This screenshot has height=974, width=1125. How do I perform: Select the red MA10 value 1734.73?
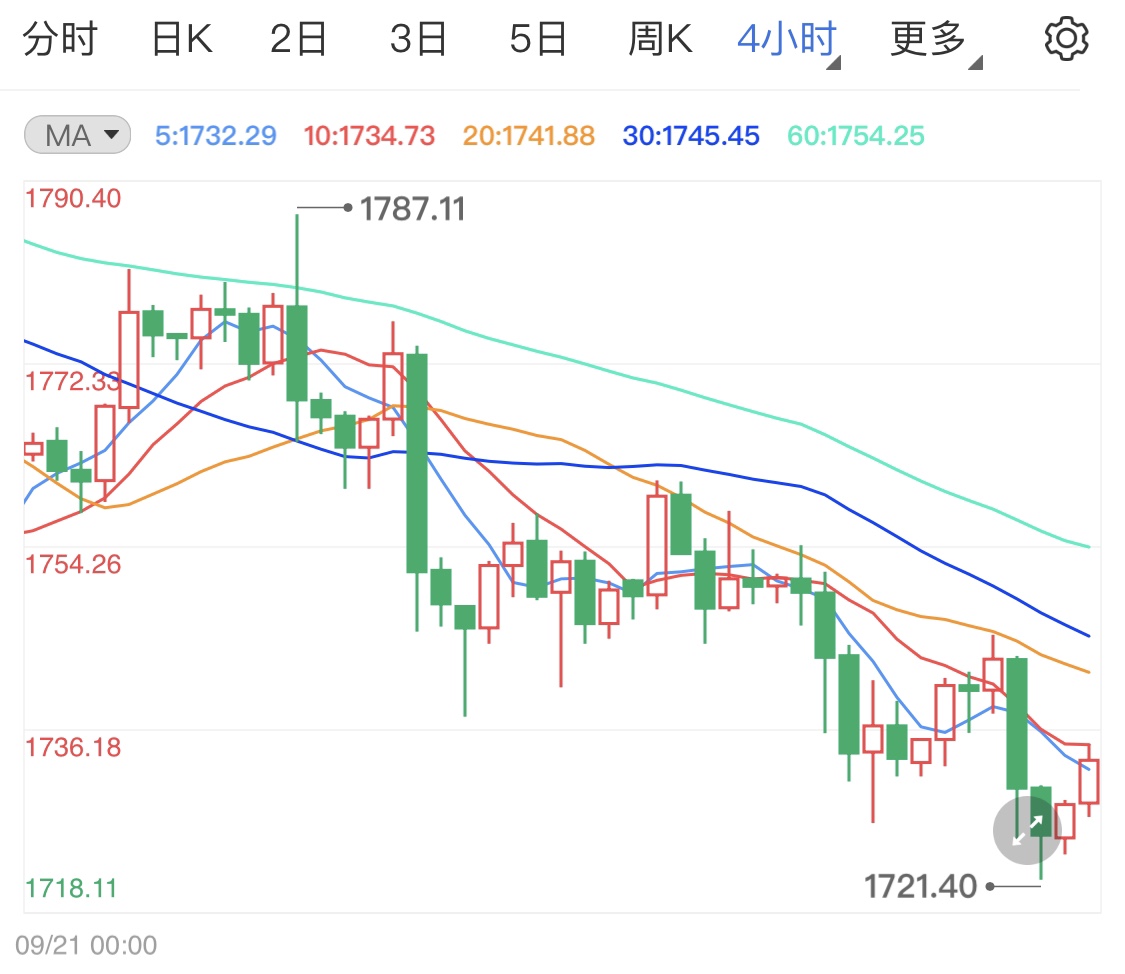[x=373, y=135]
